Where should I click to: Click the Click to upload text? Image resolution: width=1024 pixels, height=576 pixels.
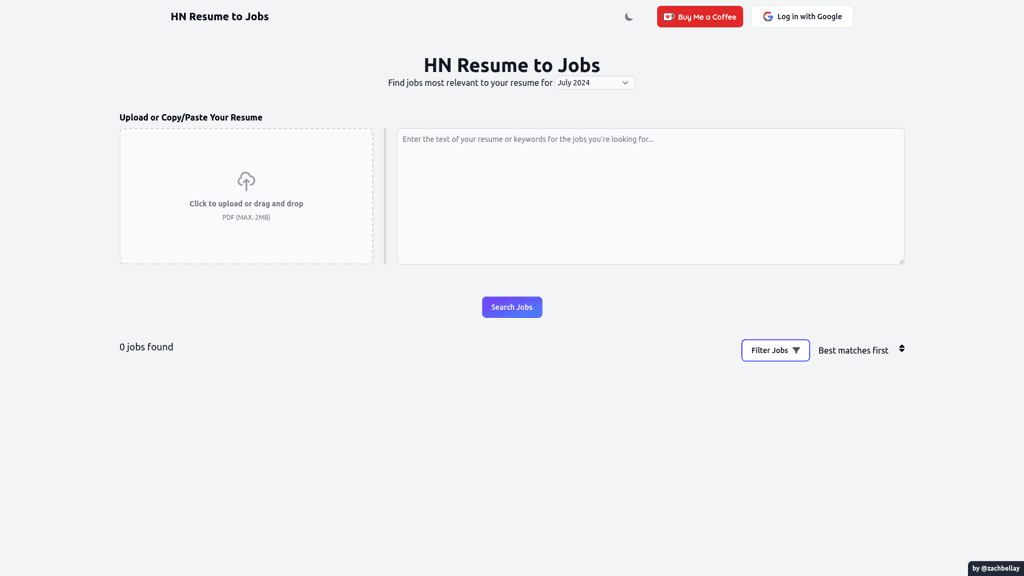click(246, 203)
